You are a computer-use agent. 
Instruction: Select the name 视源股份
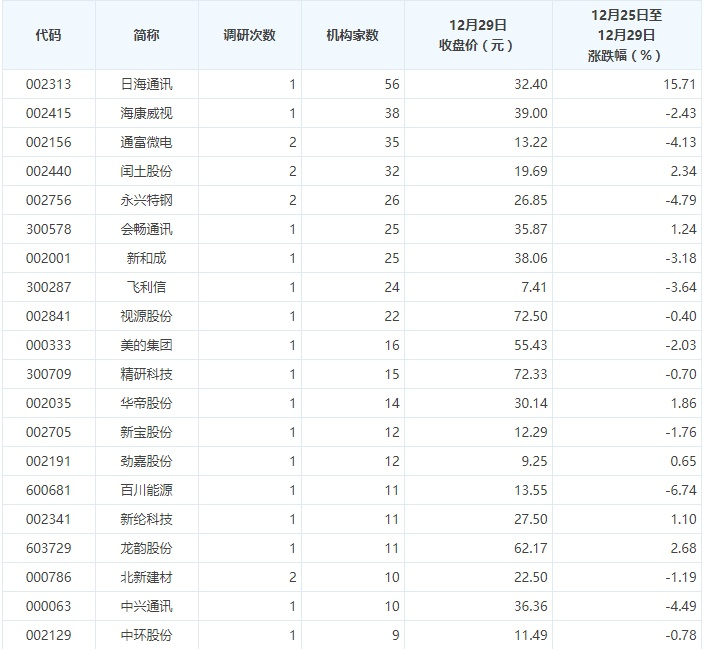[x=146, y=316]
